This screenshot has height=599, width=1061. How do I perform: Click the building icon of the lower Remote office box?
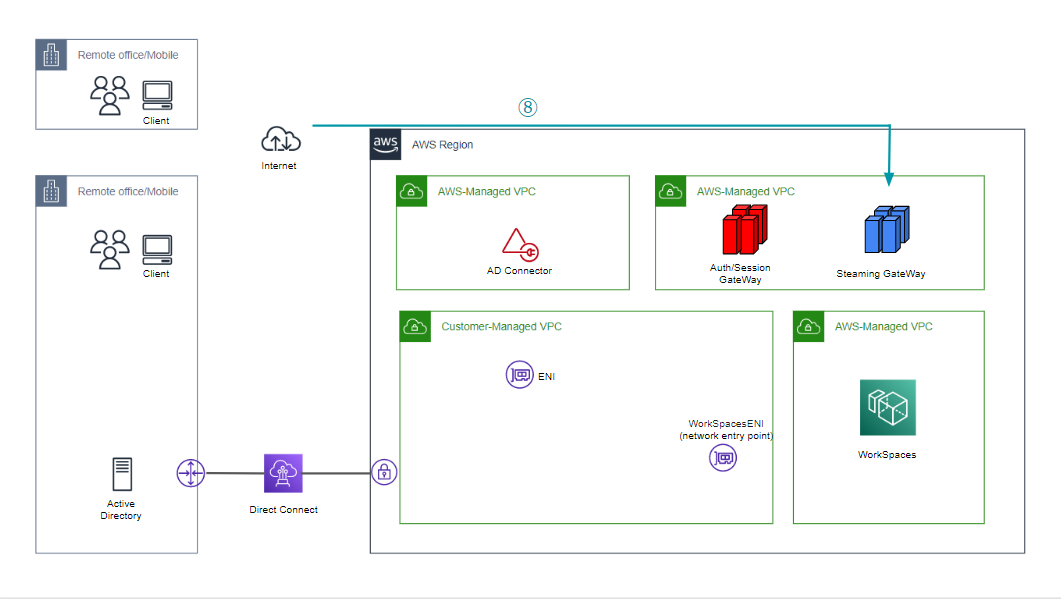[51, 192]
